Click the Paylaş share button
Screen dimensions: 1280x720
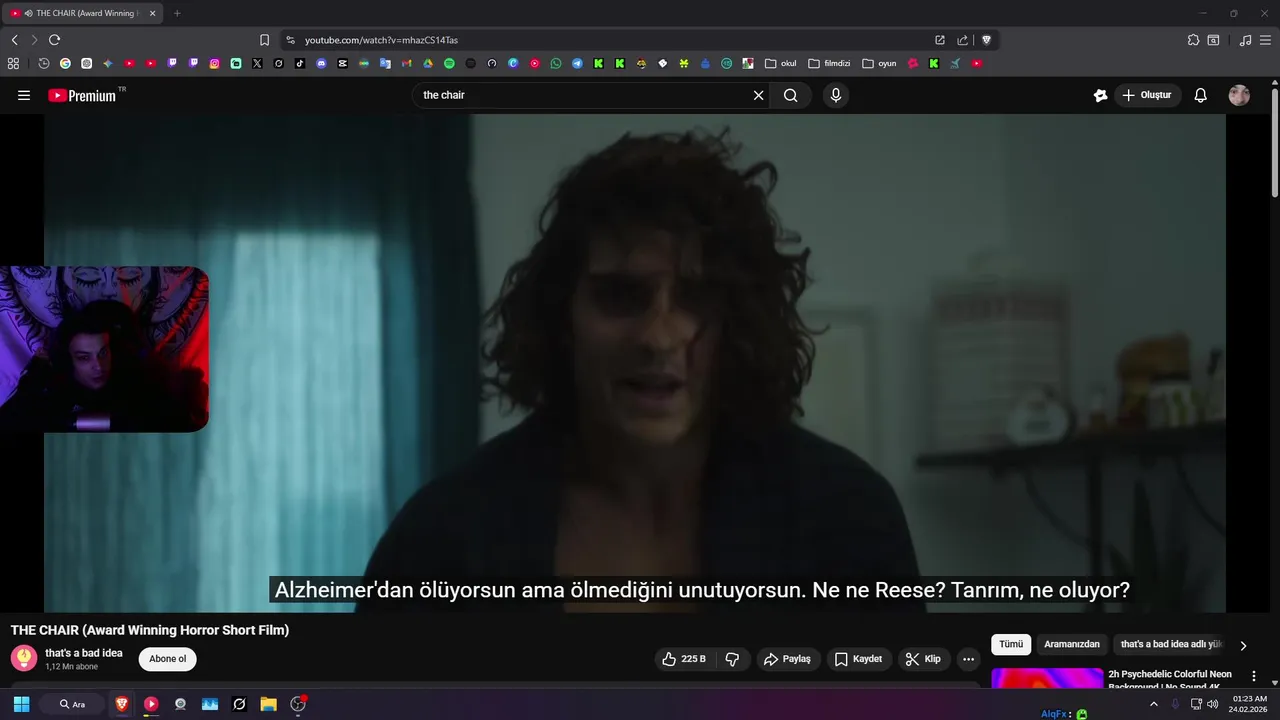[x=787, y=659]
